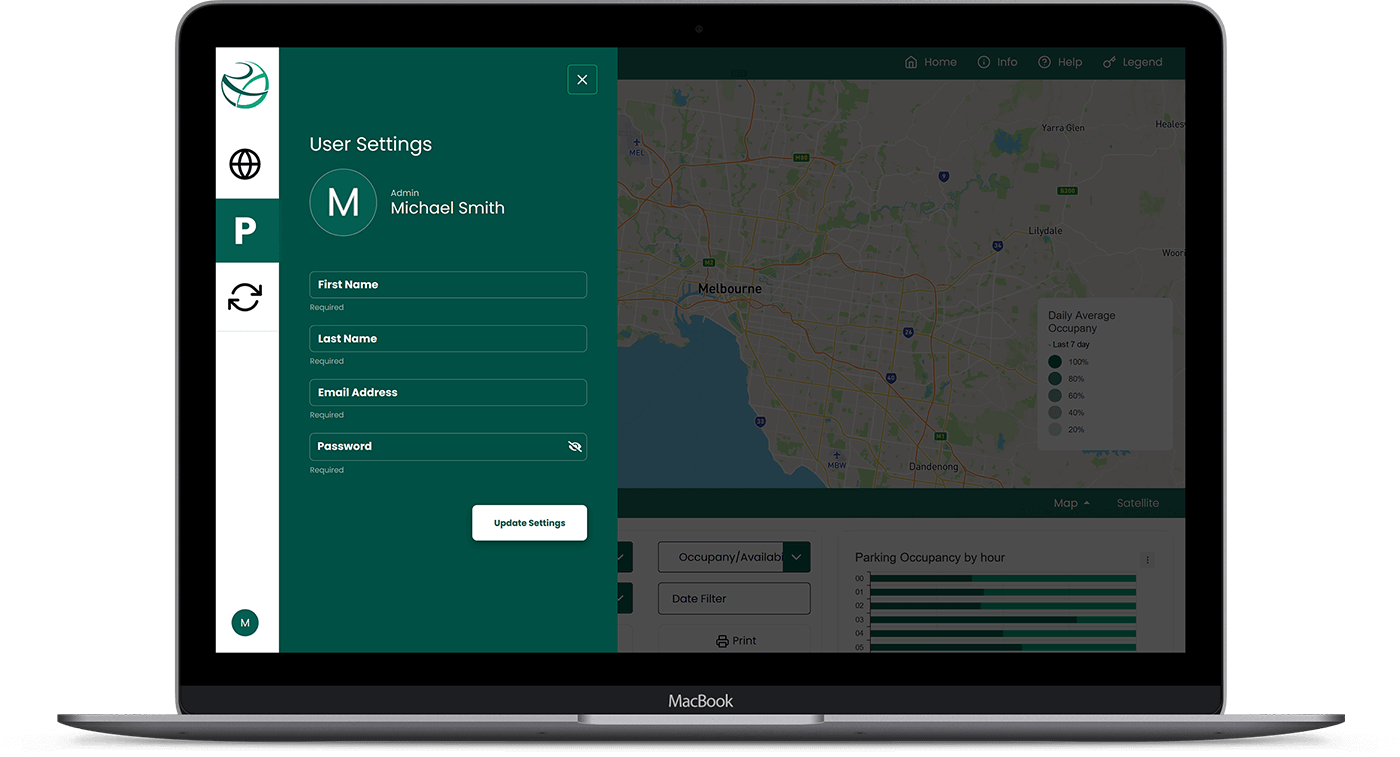Click the Update Settings button
The width and height of the screenshot is (1400, 757).
pos(529,523)
